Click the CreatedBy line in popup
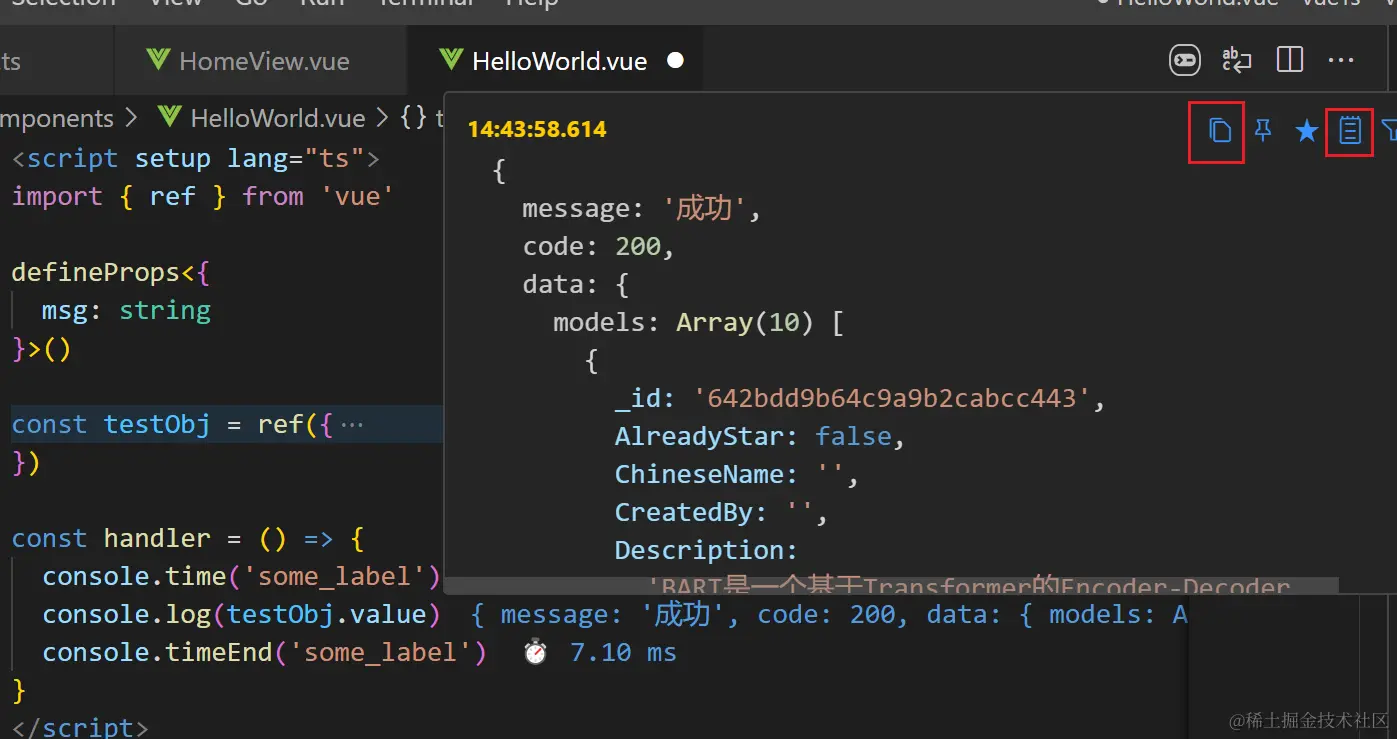This screenshot has height=739, width=1397. (x=721, y=513)
